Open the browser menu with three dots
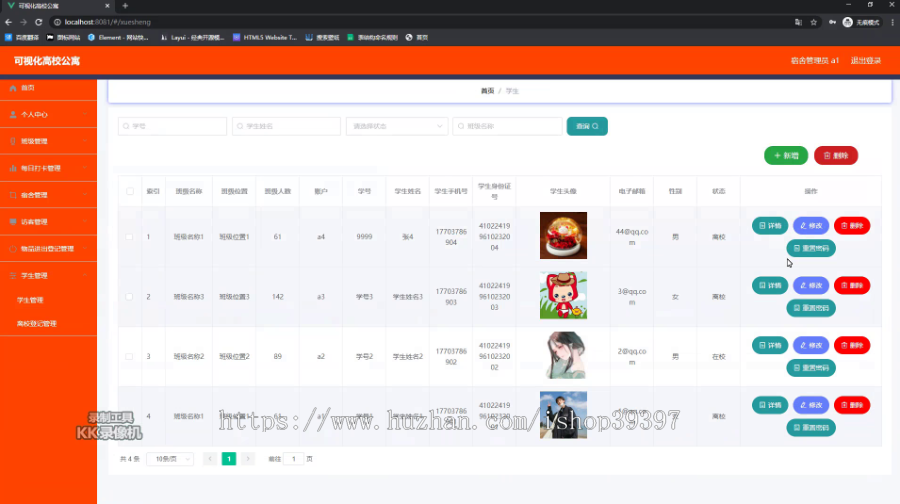Screen dimensions: 900x504 click(892, 22)
